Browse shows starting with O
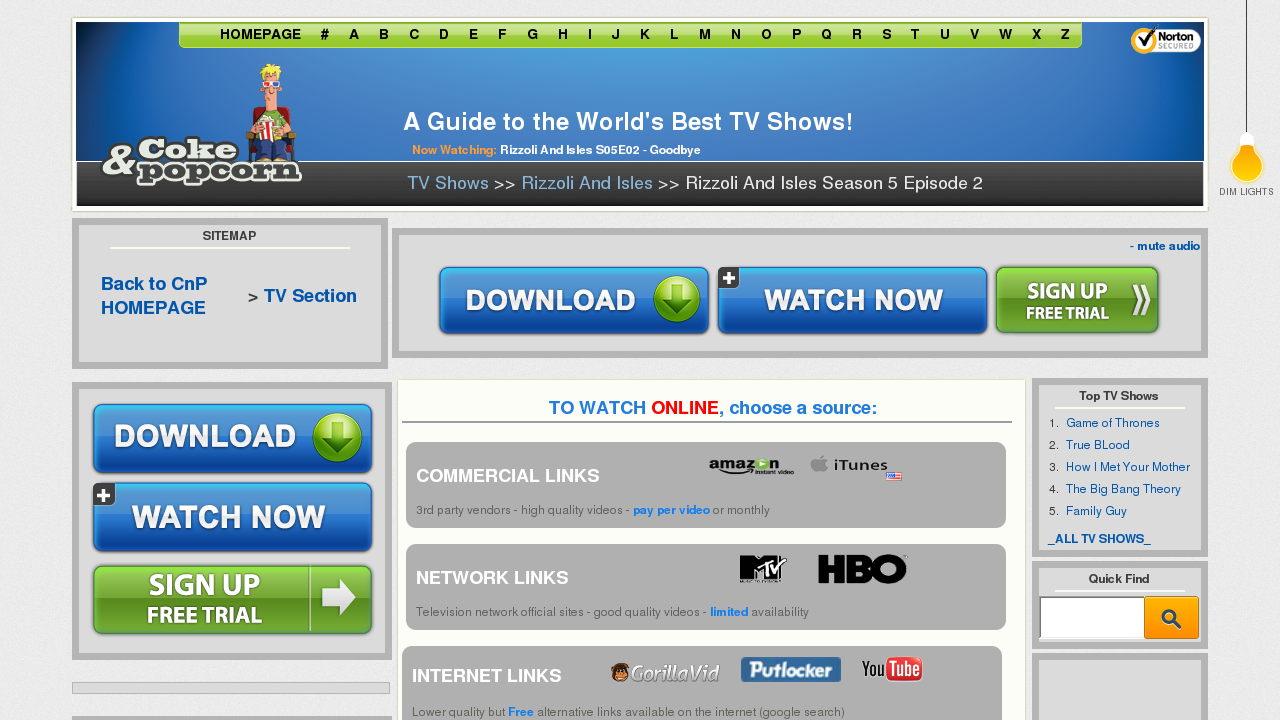1280x720 pixels. (x=766, y=34)
